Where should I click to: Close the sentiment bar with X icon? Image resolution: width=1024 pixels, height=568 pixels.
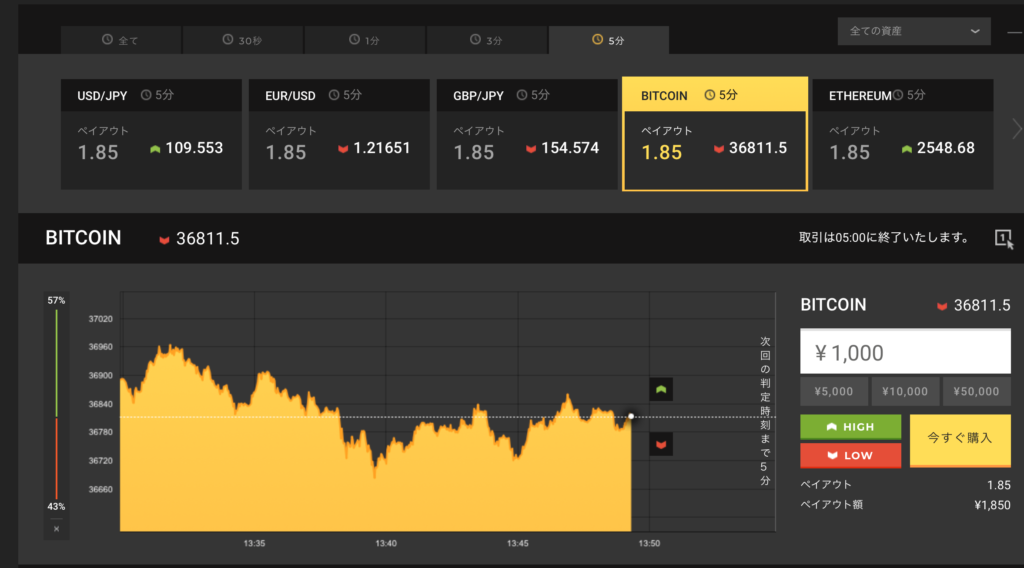[x=56, y=528]
